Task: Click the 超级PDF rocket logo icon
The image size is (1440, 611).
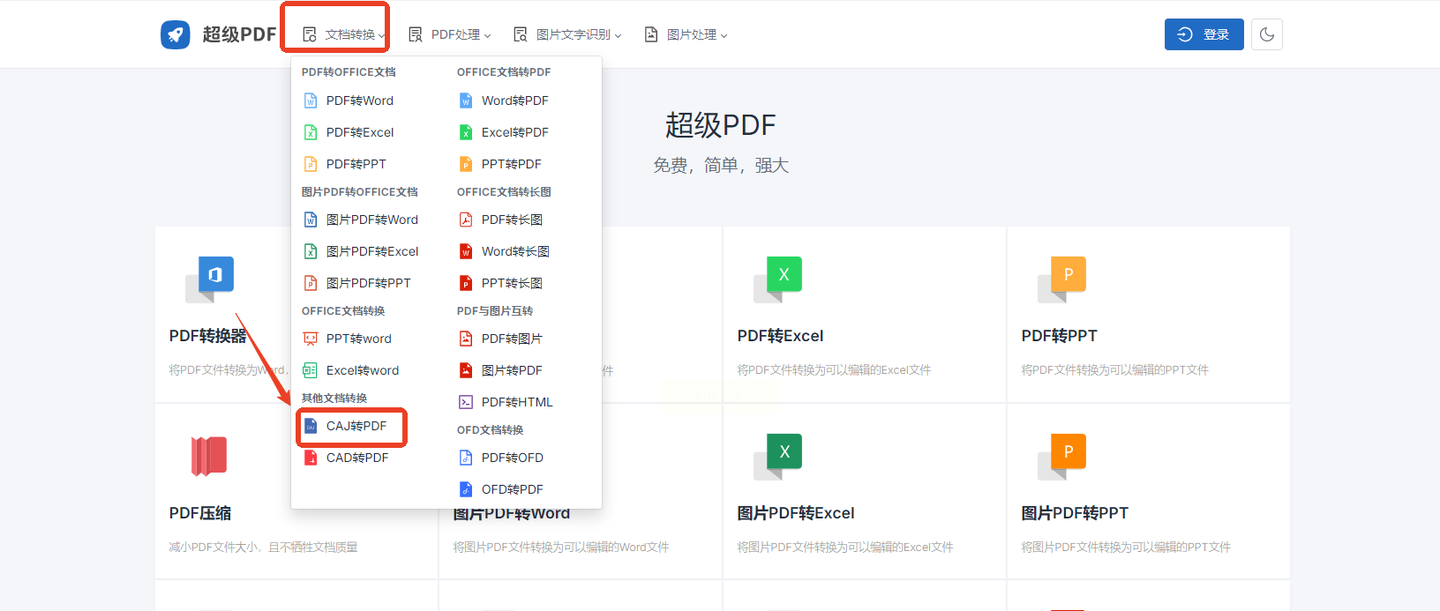Action: (x=175, y=34)
